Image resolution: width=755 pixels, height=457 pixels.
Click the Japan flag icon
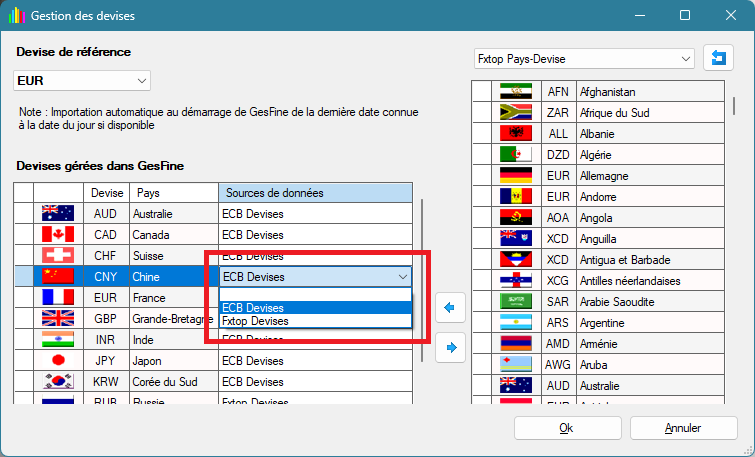point(58,361)
